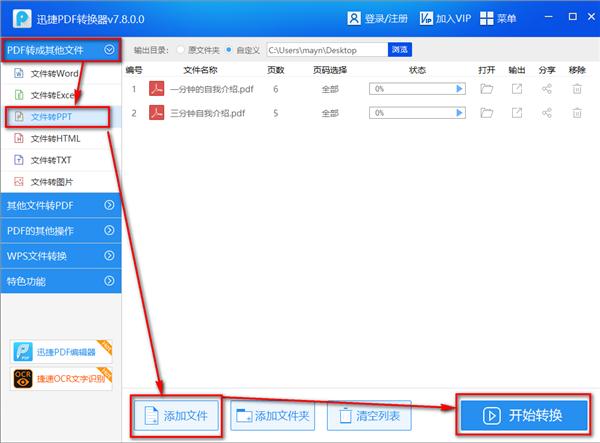Screen dimensions: 600x443
Task: Click the 清空列表 button
Action: pos(369,415)
